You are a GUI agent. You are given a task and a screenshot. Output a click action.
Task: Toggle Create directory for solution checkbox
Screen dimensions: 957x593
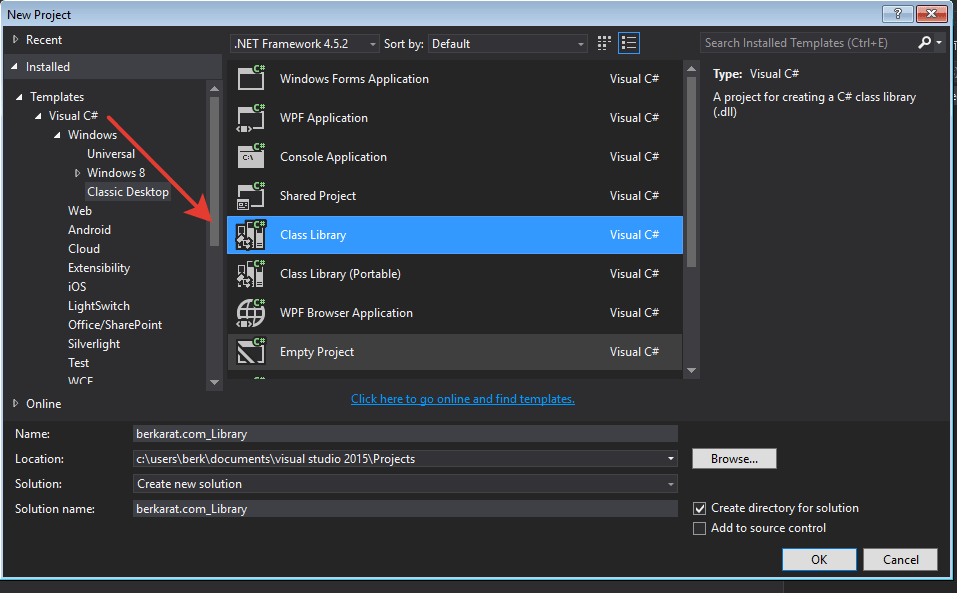[x=699, y=508]
